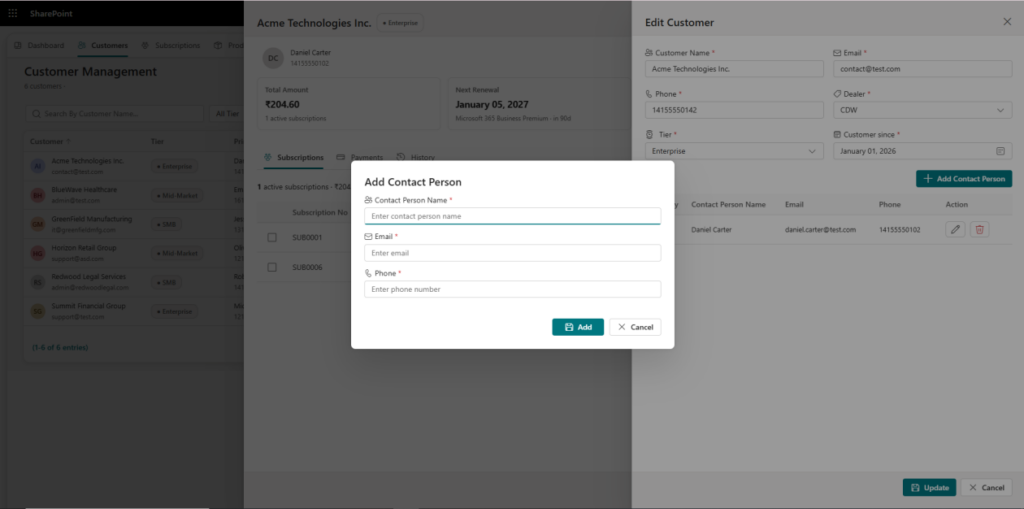Open the SharePoint app launcher grid icon

tap(13, 13)
